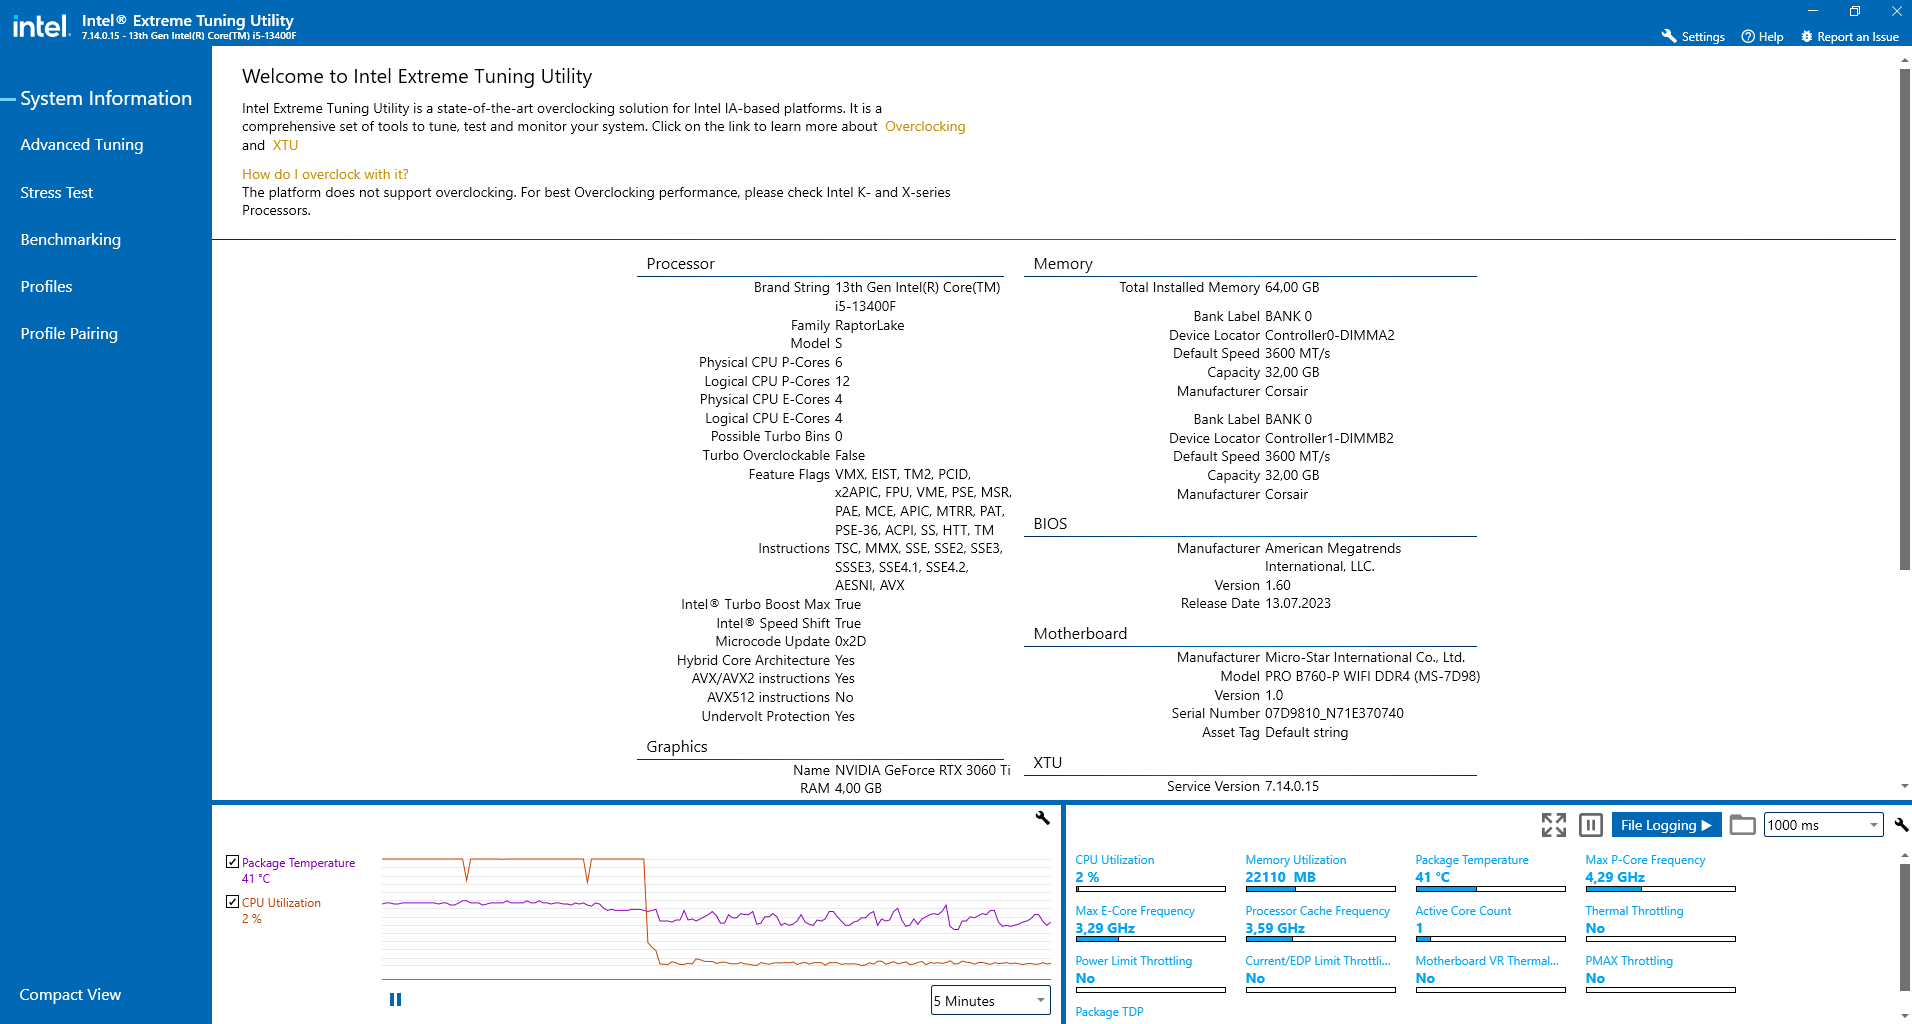Click the Motherboard section heading

point(1080,634)
